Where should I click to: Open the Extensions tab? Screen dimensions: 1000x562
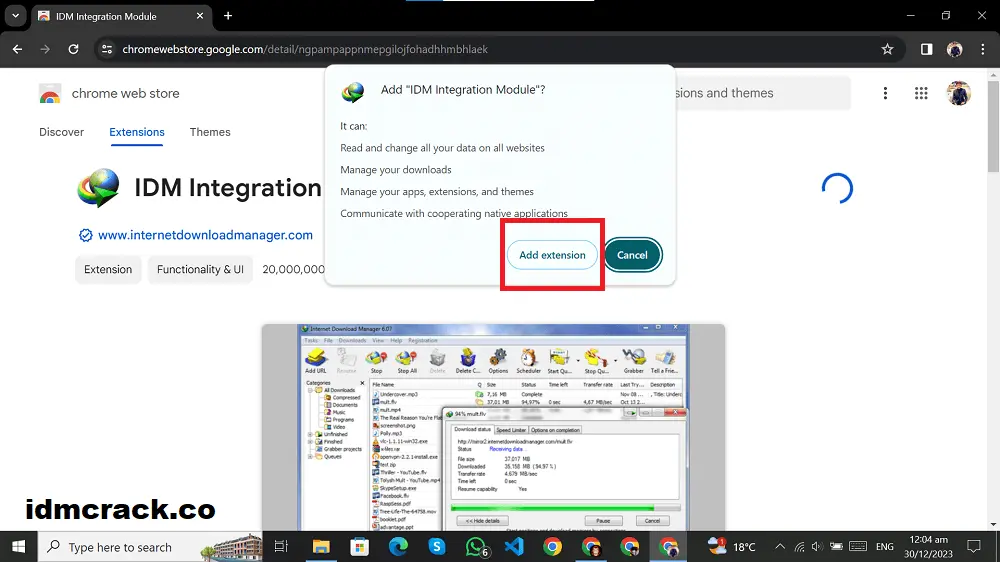coord(136,132)
